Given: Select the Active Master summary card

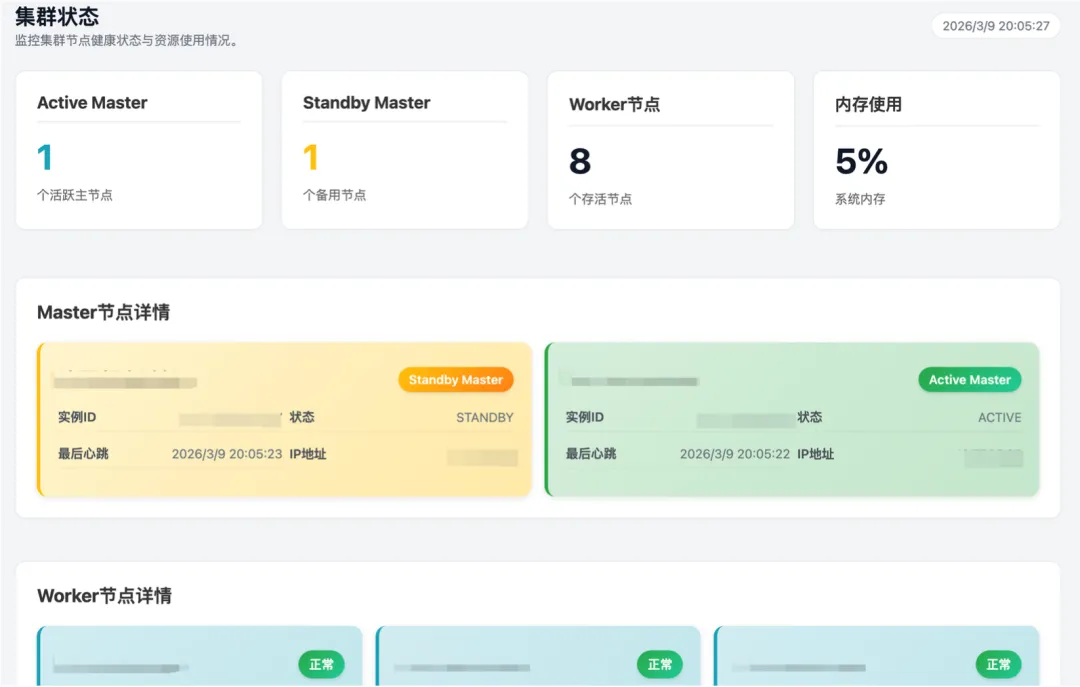Looking at the screenshot, I should click(x=139, y=150).
